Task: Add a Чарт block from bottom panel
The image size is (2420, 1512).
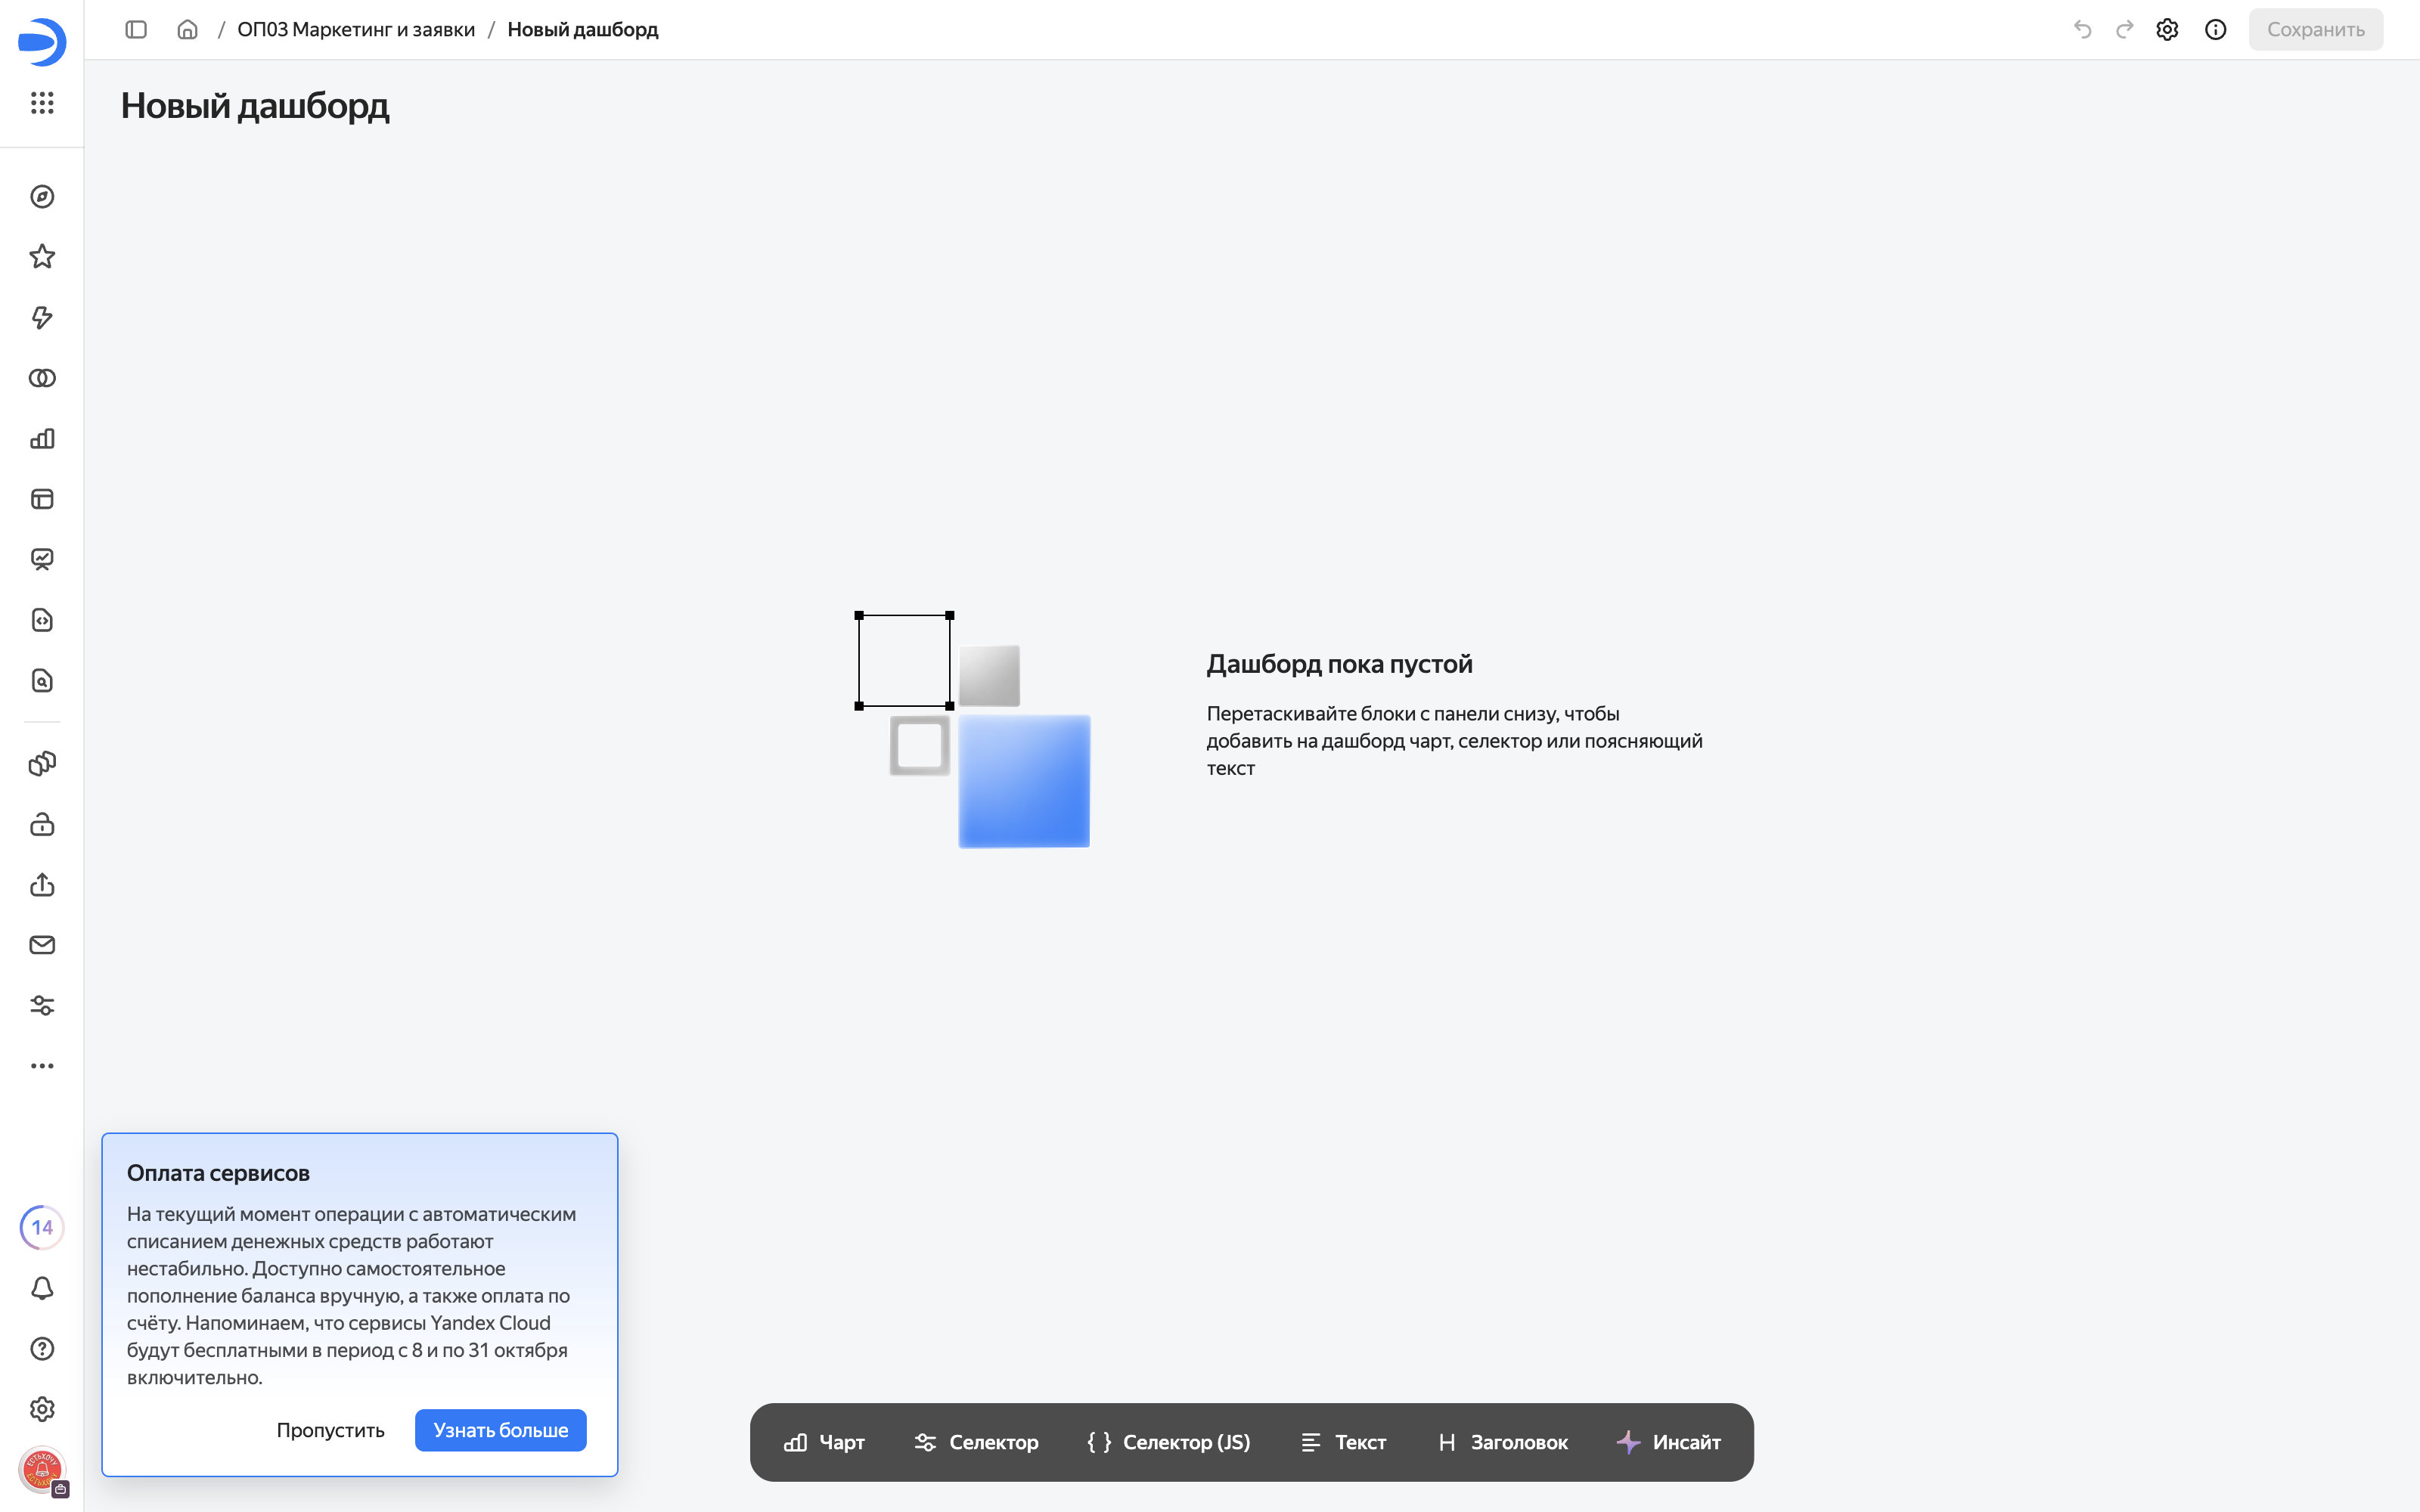Action: tap(824, 1442)
